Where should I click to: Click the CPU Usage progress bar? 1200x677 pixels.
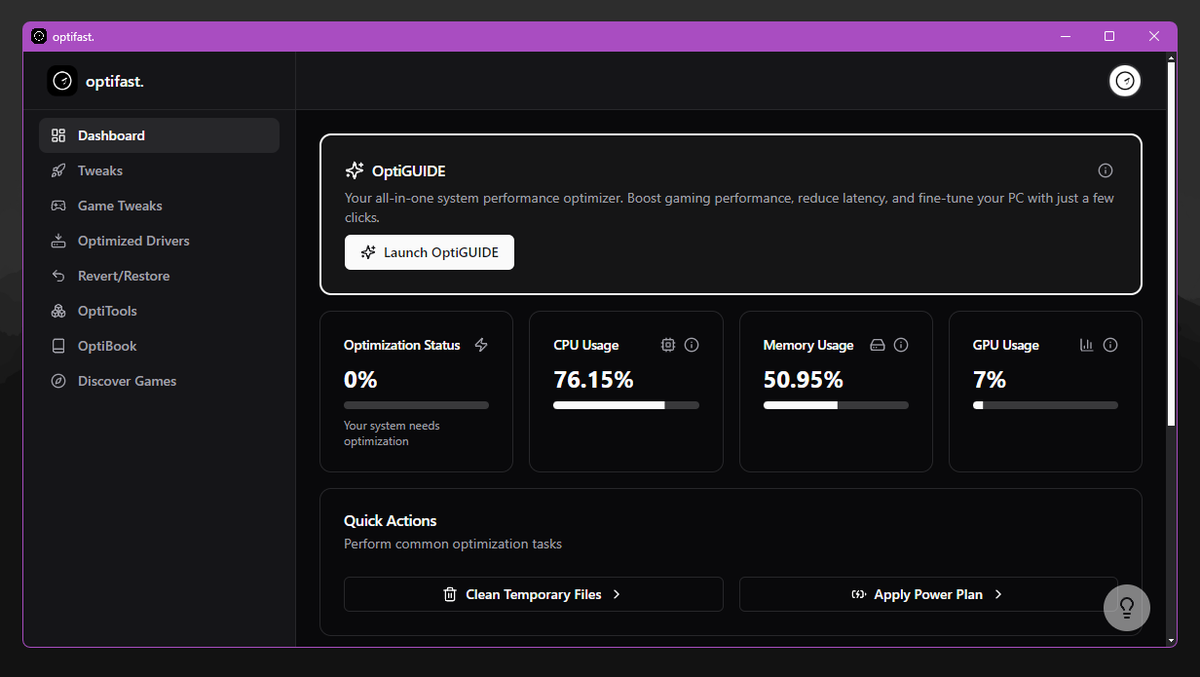(626, 405)
